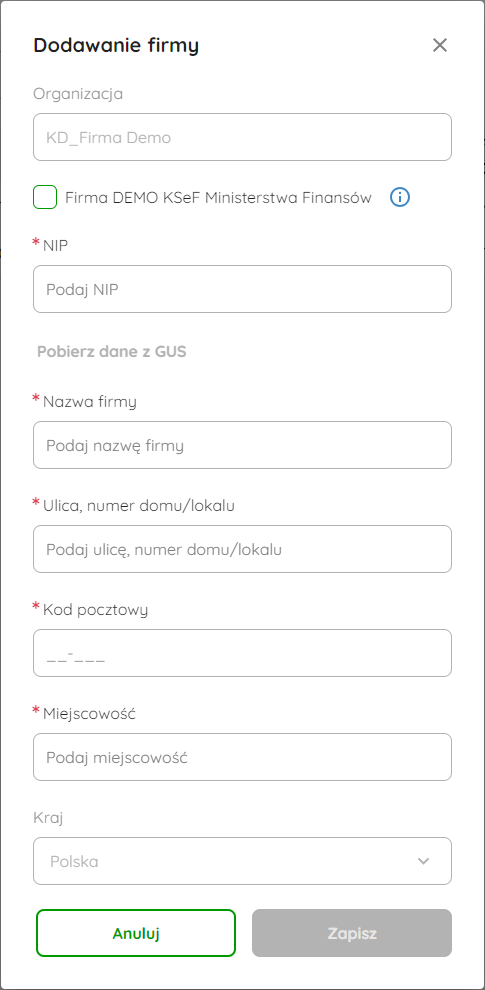The height and width of the screenshot is (990, 485).
Task: Click the Organizacja field with KD_Firma Demo
Action: (x=242, y=137)
